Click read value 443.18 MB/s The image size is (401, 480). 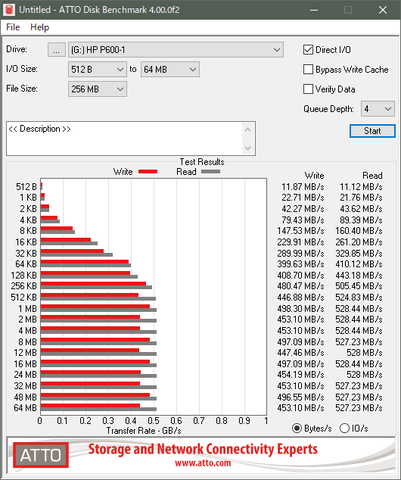click(359, 275)
